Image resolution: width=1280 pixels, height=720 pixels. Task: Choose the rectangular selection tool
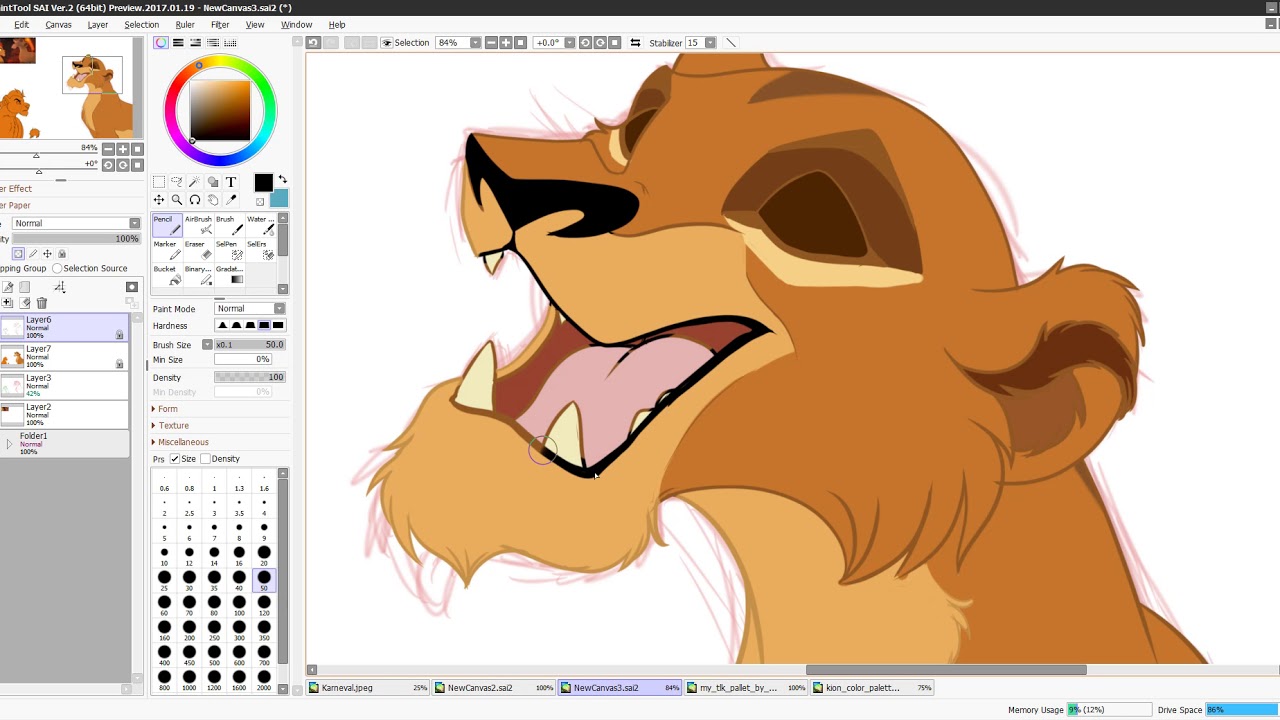point(159,182)
